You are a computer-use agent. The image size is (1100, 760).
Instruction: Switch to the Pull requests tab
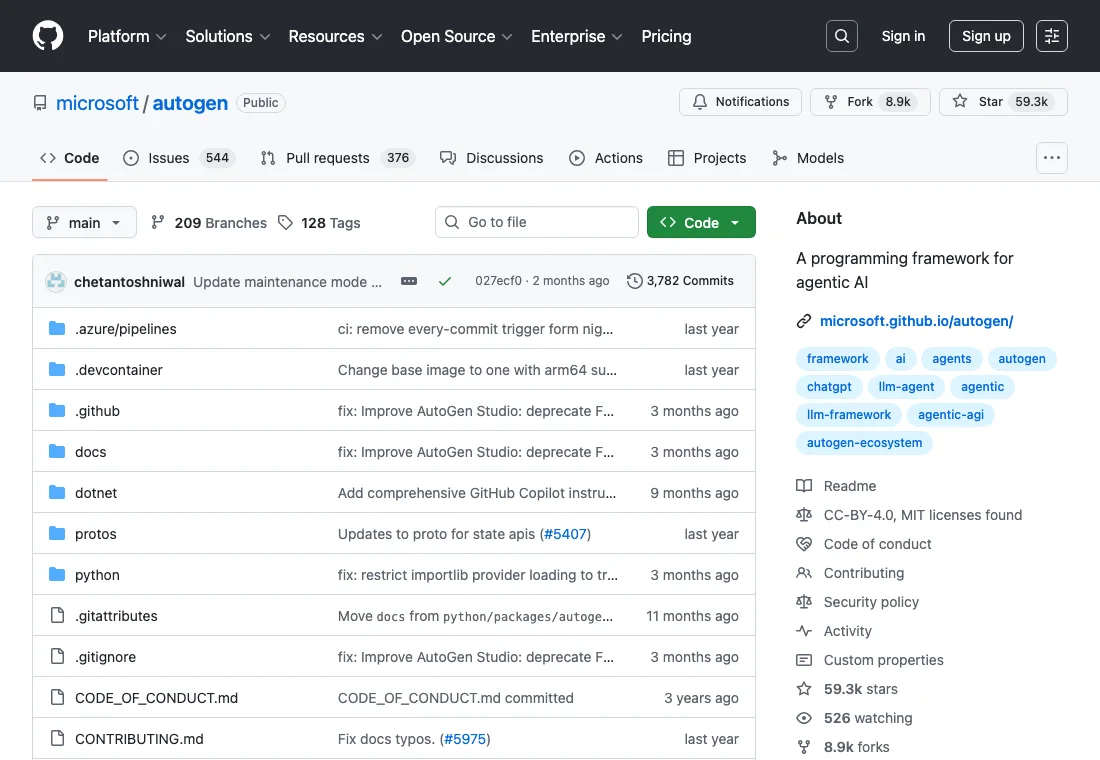pos(337,158)
